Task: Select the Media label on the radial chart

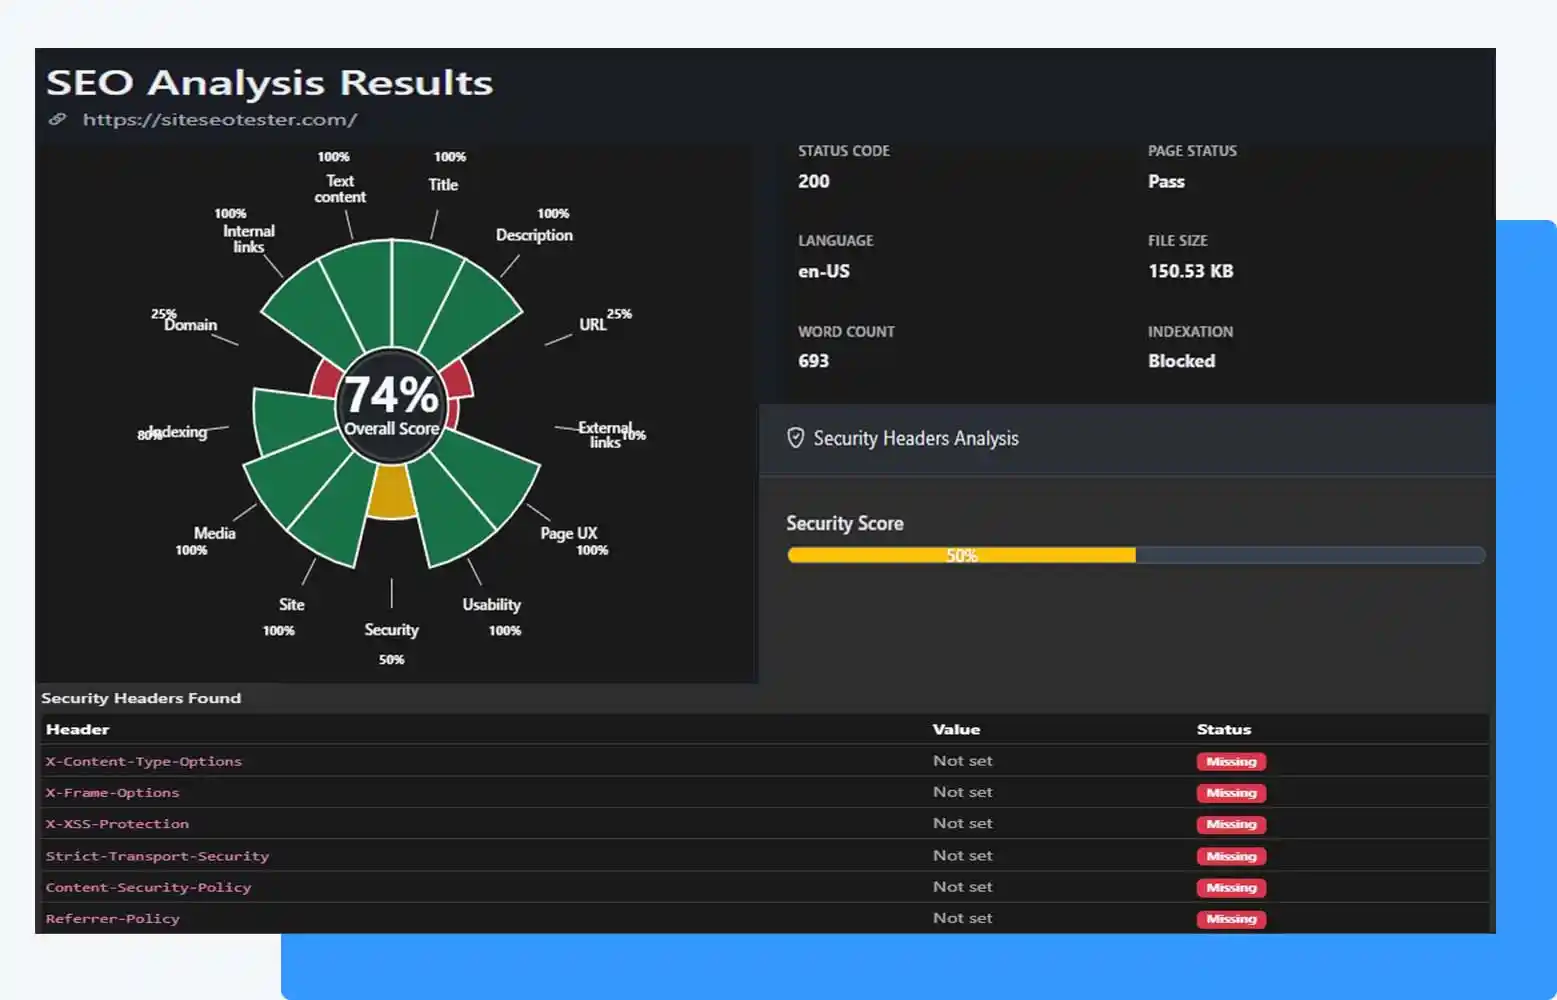Action: (214, 533)
